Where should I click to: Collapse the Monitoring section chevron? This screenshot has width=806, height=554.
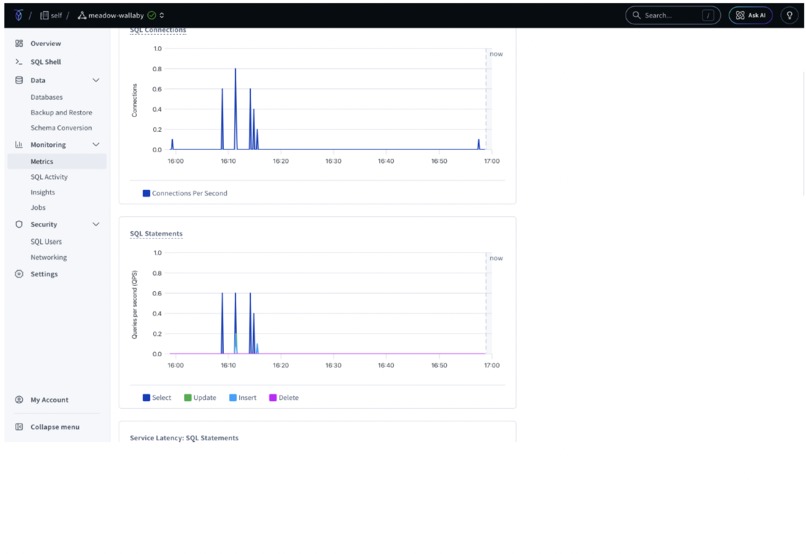pos(96,145)
